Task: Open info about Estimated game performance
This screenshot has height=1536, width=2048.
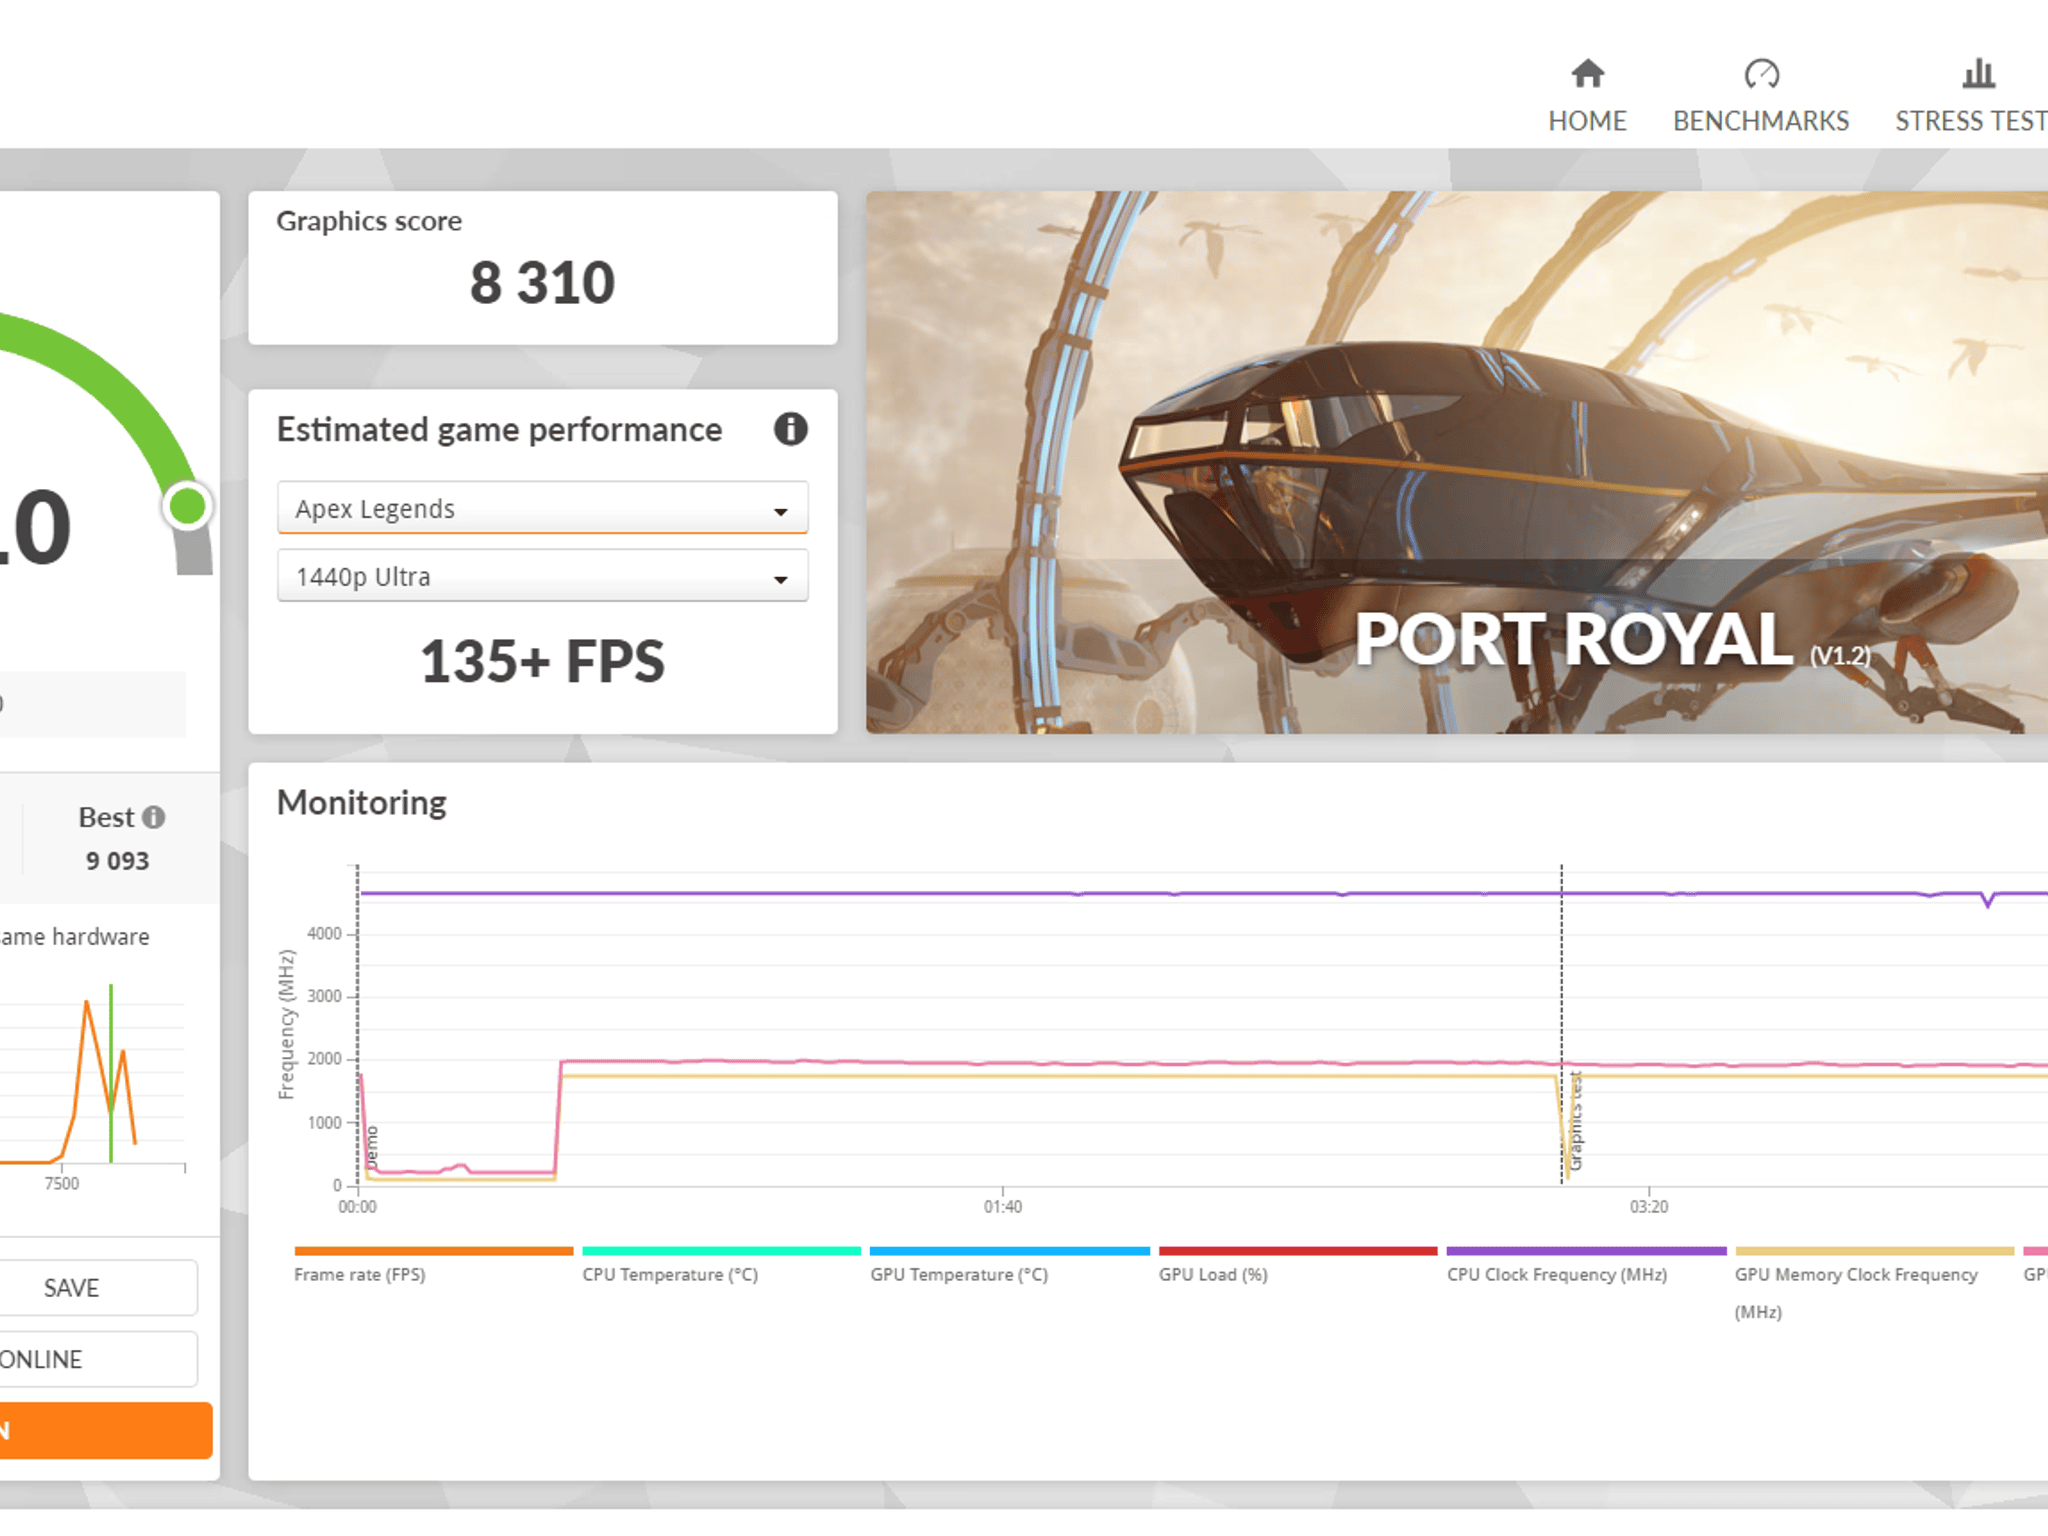Action: (790, 429)
